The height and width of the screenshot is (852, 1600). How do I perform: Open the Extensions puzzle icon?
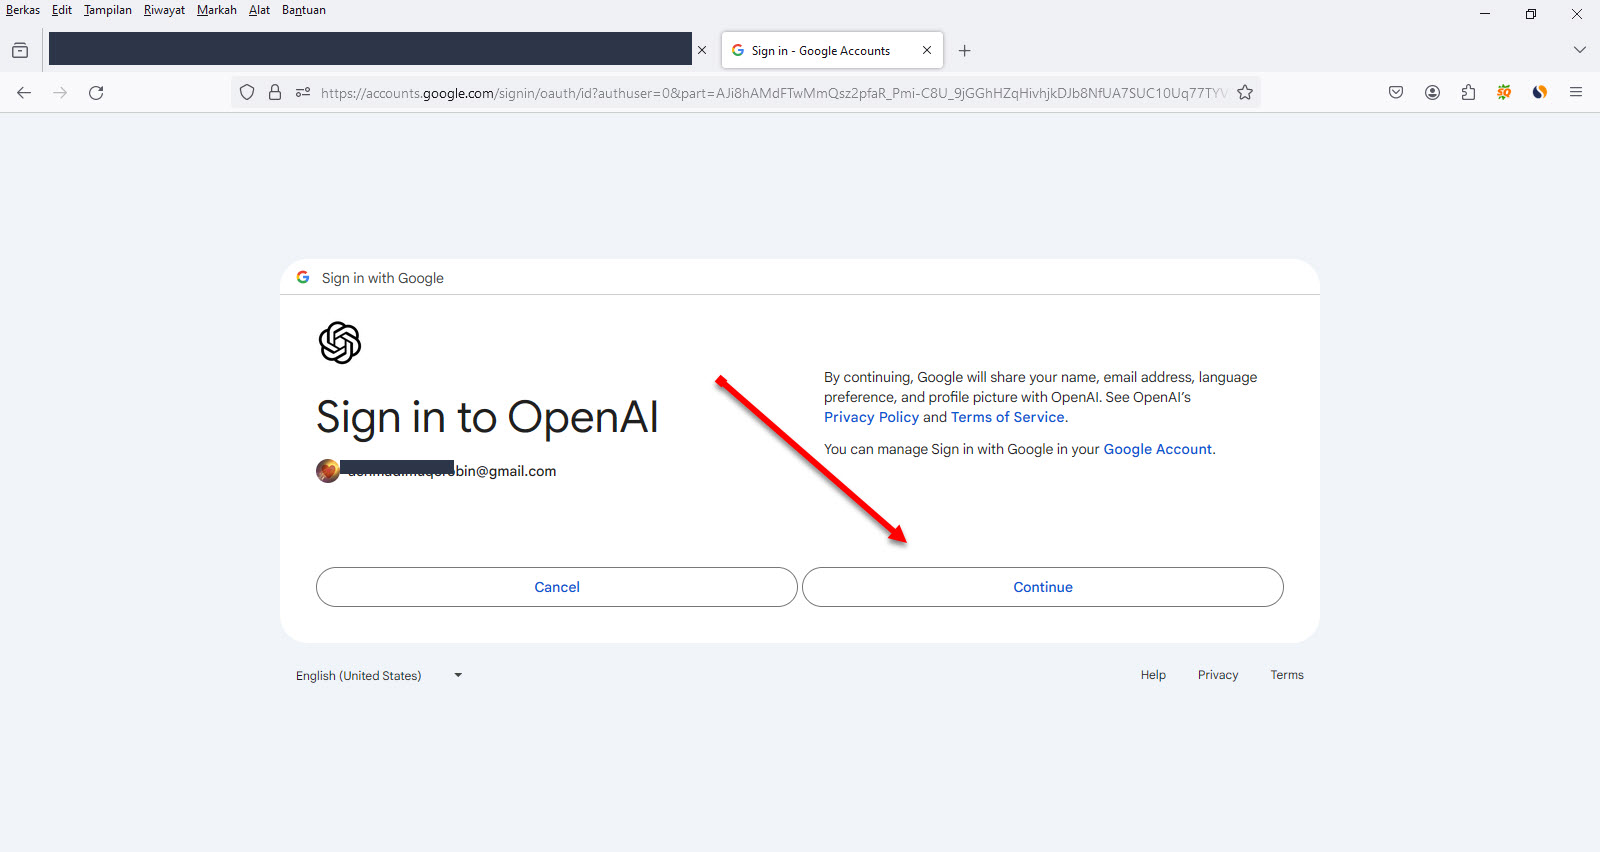[x=1468, y=93]
